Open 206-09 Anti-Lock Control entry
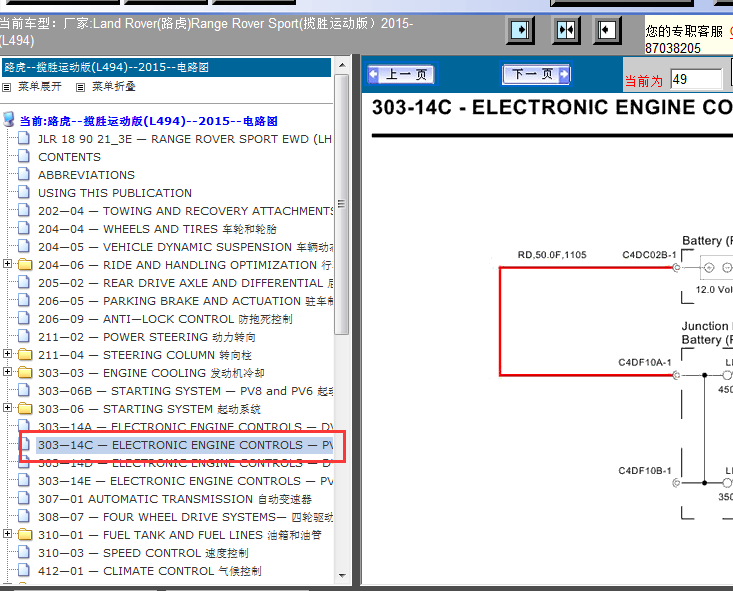Viewport: 733px width, 591px height. tap(165, 319)
